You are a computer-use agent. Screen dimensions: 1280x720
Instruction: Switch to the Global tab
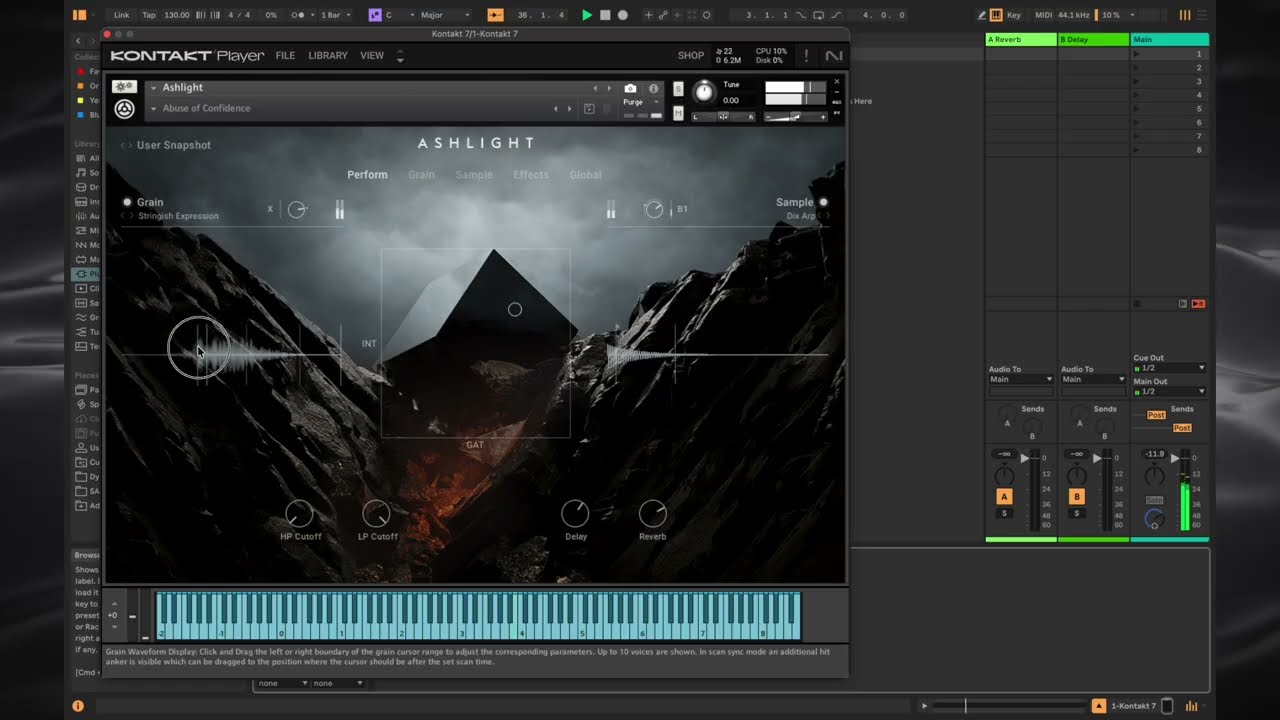(x=586, y=175)
